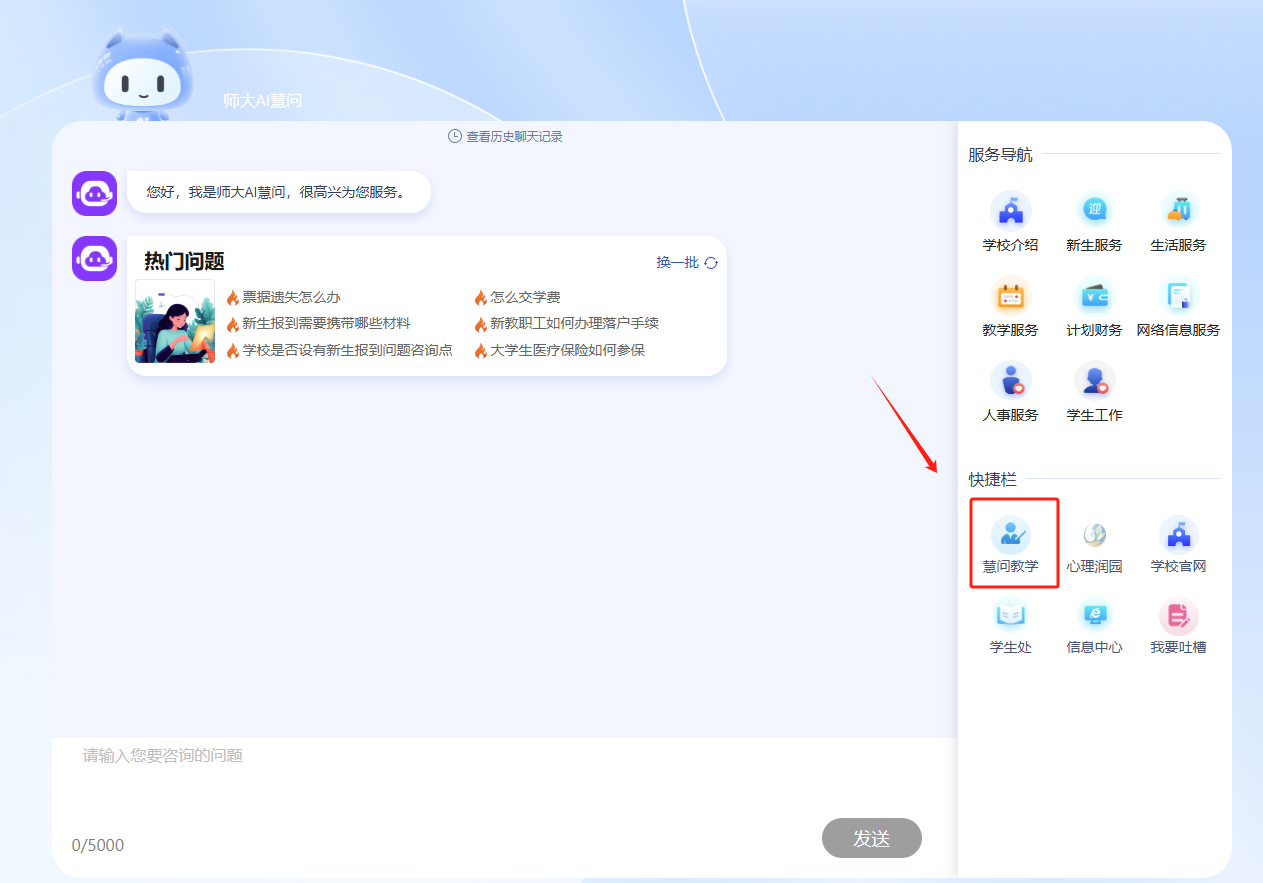Open the 学生工作 icon
The height and width of the screenshot is (883, 1263).
coord(1094,381)
